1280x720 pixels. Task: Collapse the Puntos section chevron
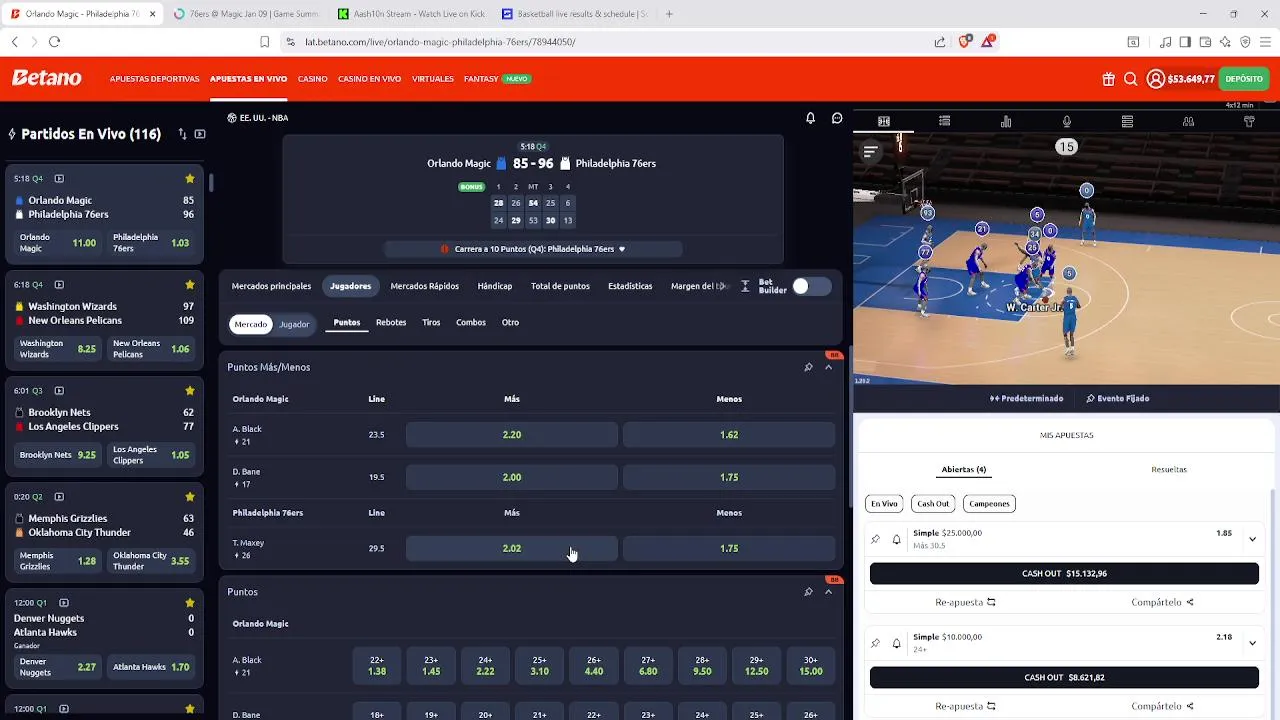click(x=828, y=592)
